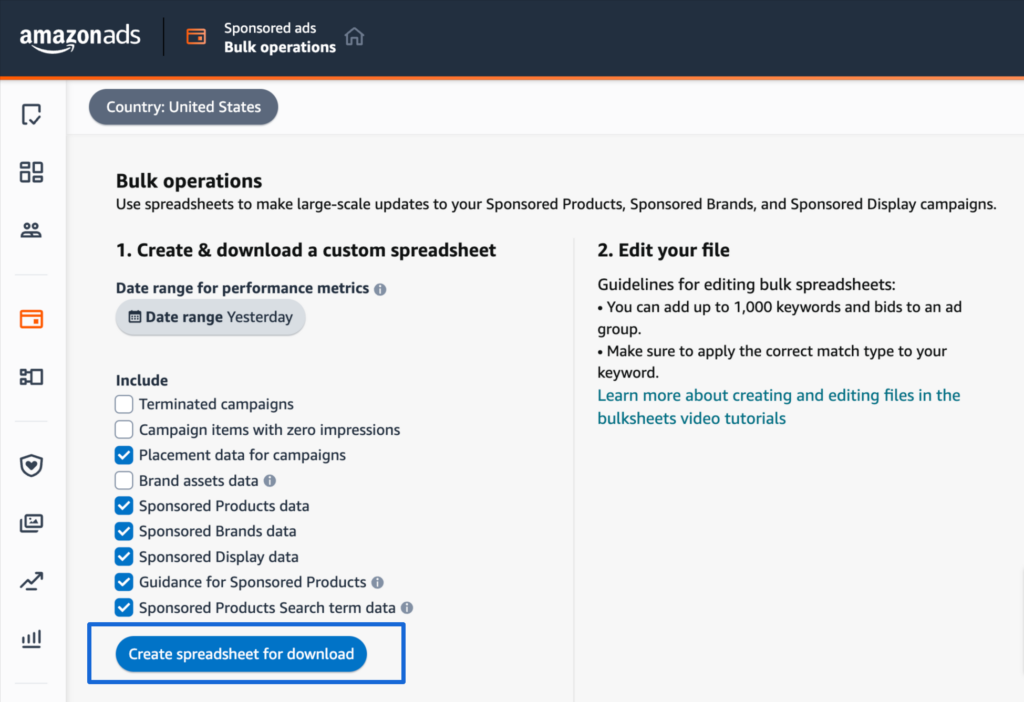
Task: Open the audiences people sidebar icon
Action: (31, 230)
